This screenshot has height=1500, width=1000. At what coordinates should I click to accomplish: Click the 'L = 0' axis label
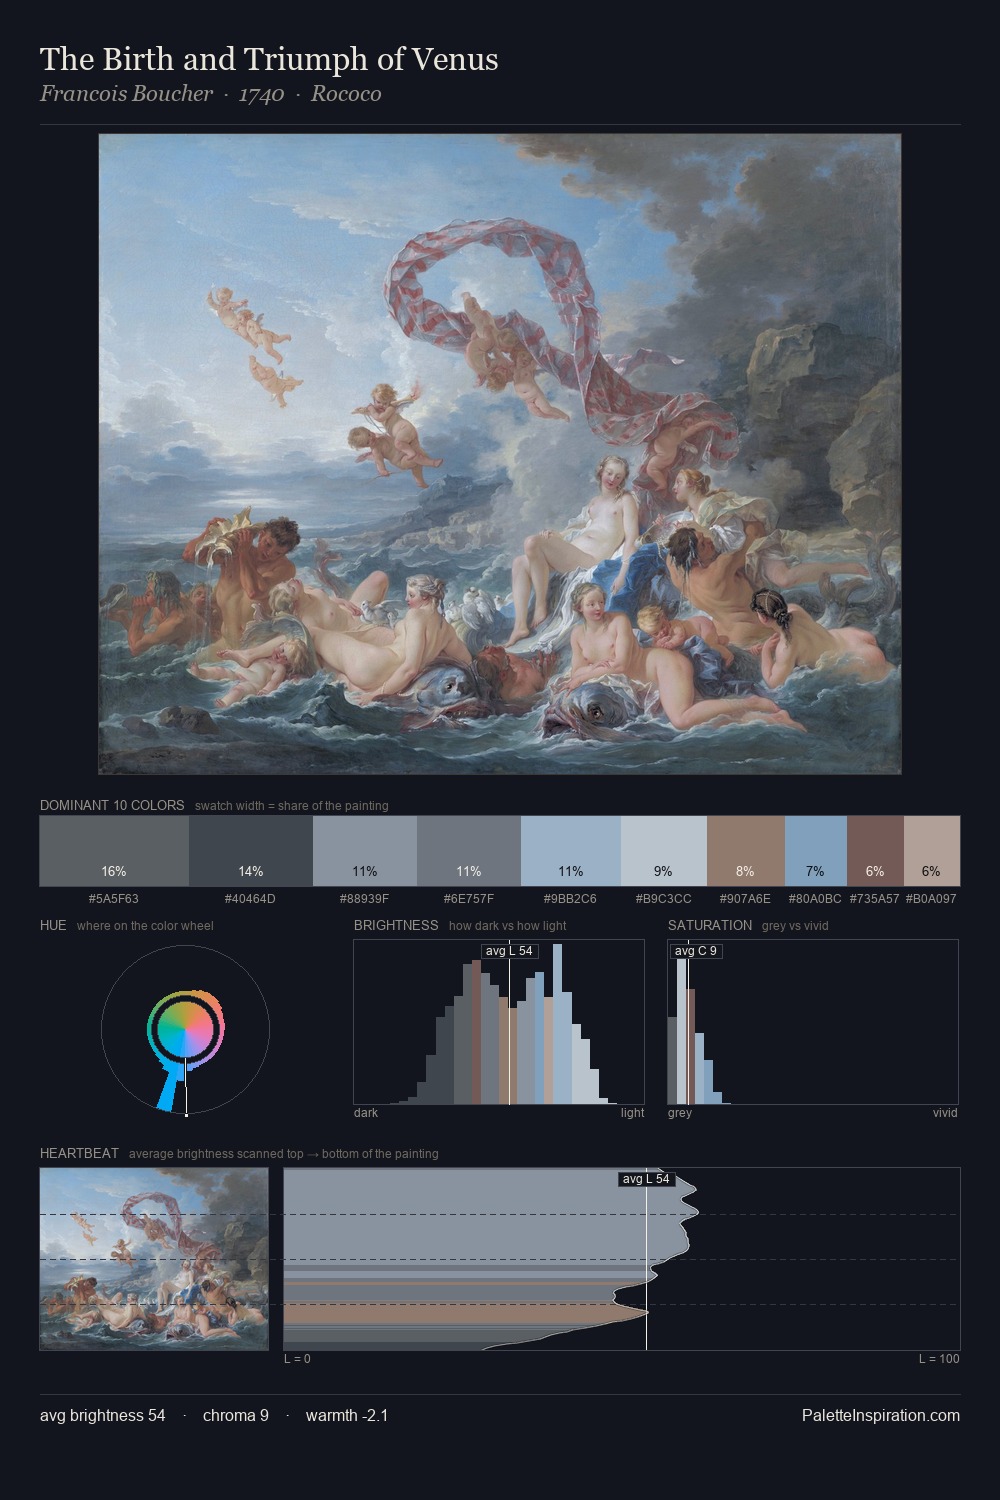pyautogui.click(x=297, y=1359)
